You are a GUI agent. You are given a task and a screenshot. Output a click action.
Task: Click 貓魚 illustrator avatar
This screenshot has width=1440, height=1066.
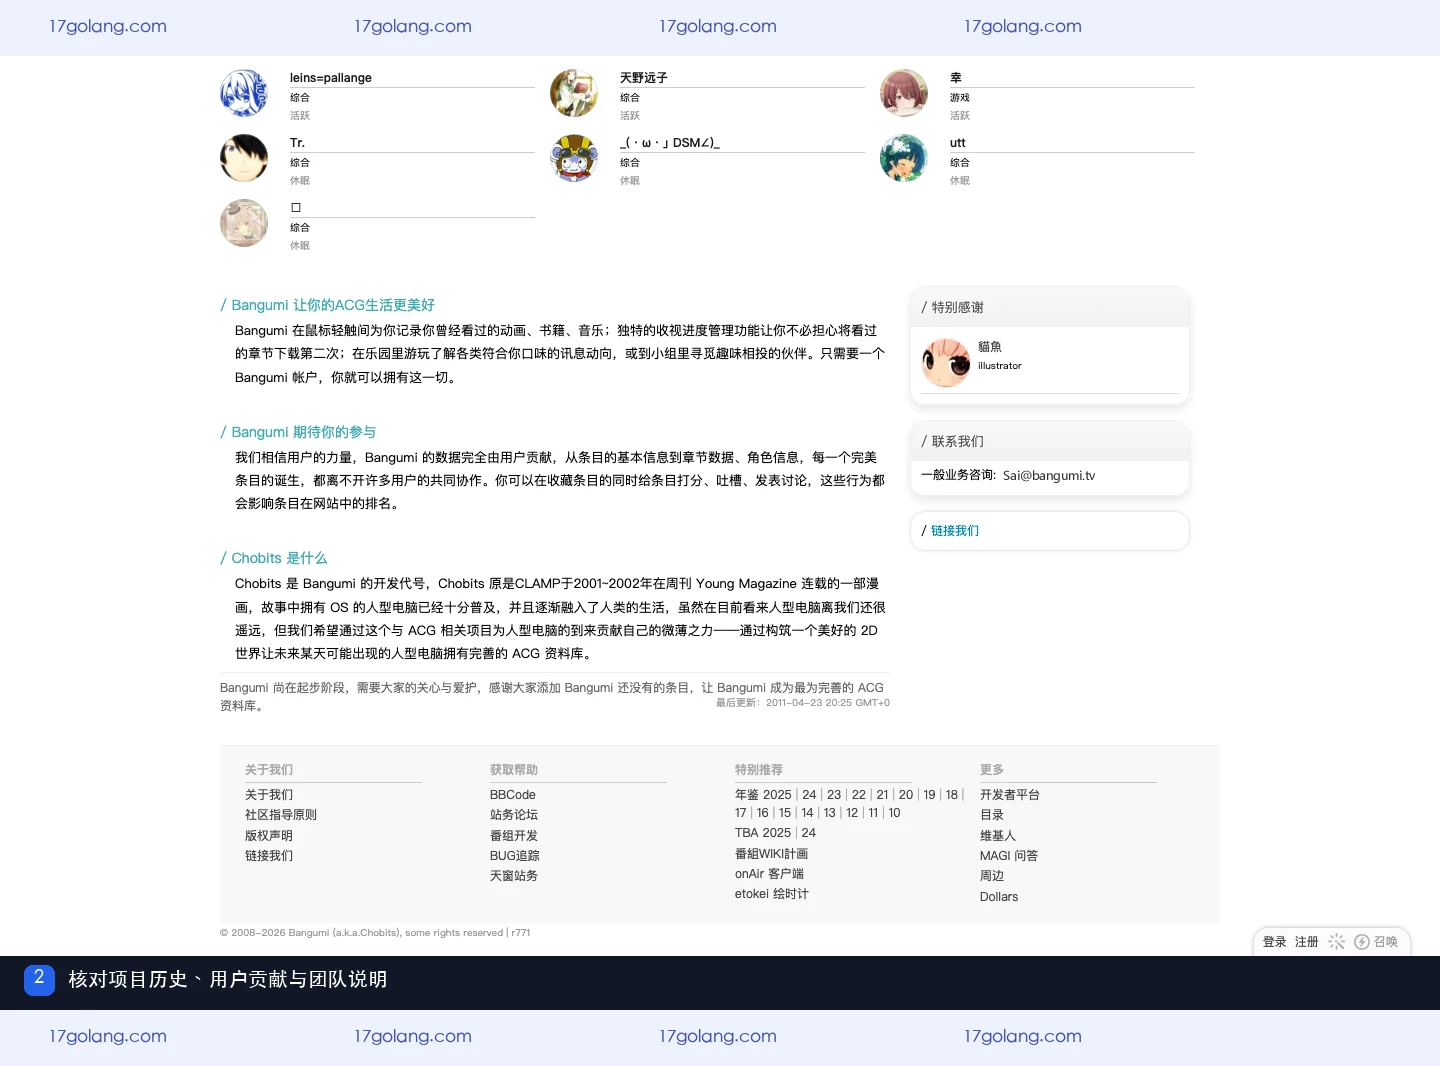(x=946, y=363)
